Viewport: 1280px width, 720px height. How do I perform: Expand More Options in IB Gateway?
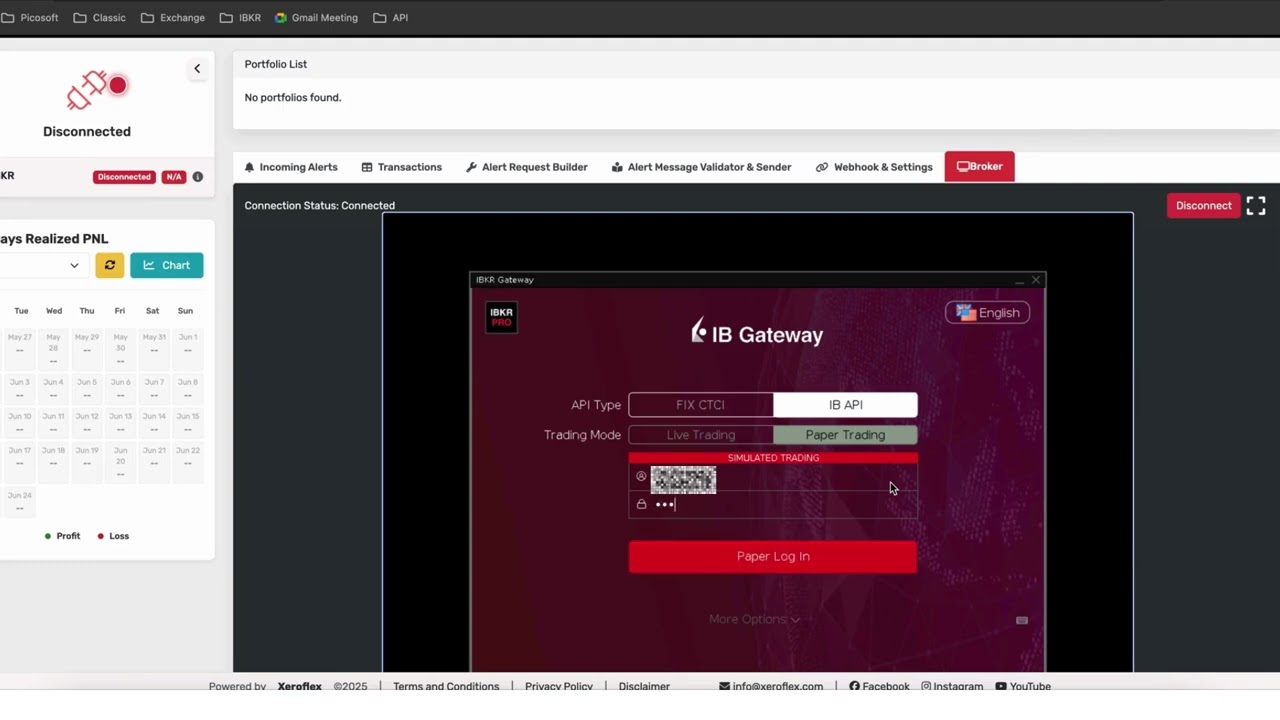tap(755, 619)
